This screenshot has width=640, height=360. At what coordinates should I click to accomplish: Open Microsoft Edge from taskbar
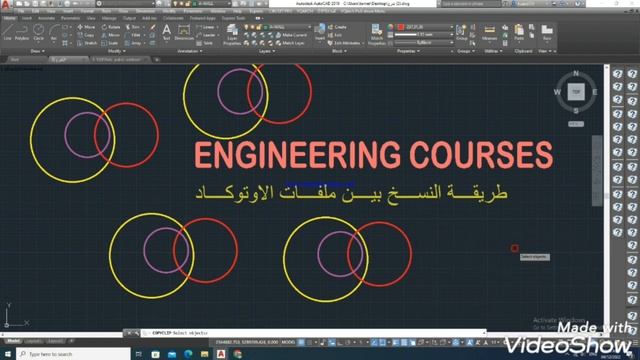pos(188,354)
